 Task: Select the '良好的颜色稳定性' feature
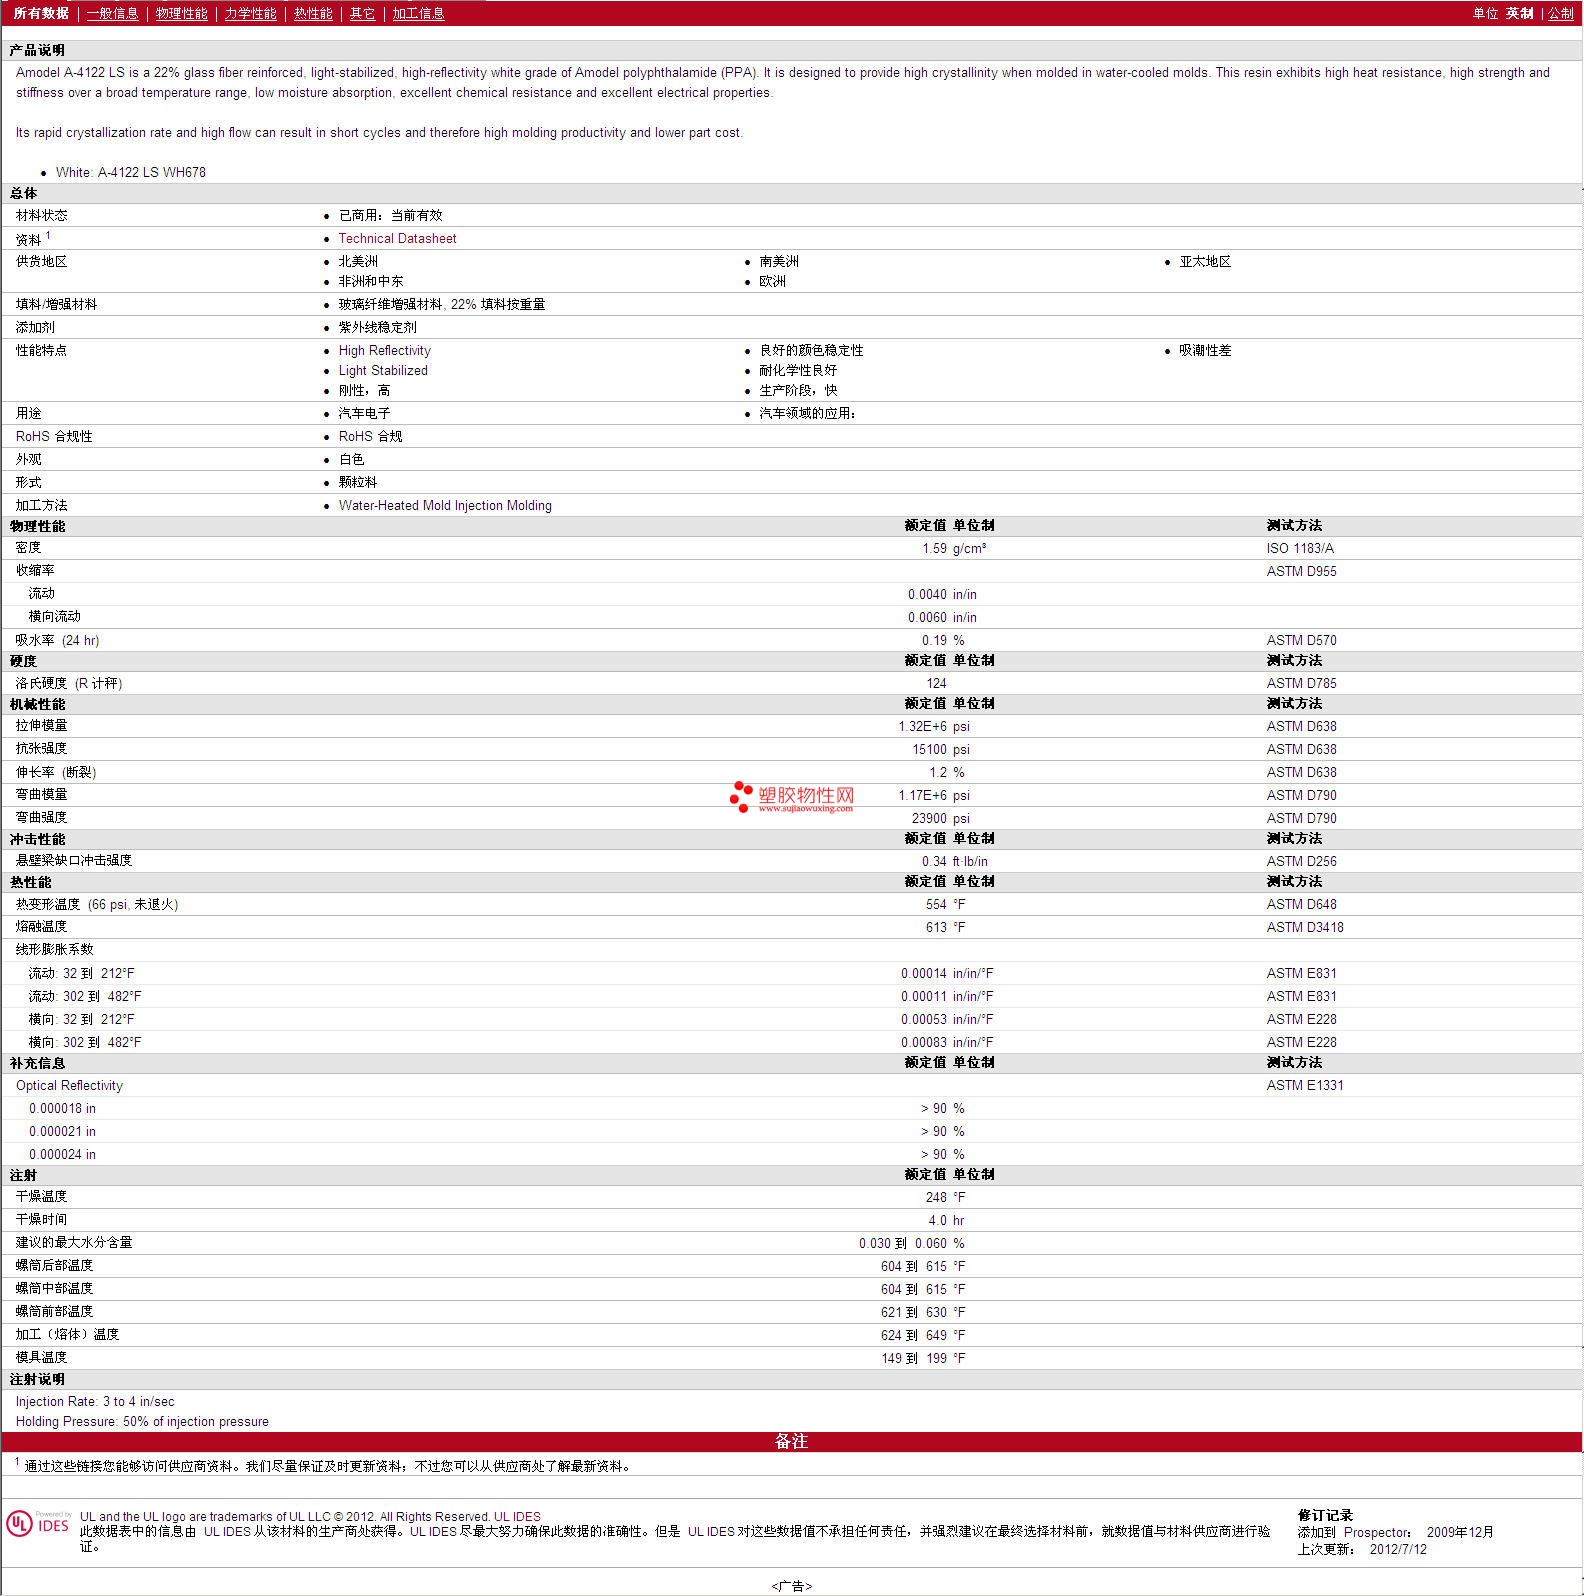[811, 350]
